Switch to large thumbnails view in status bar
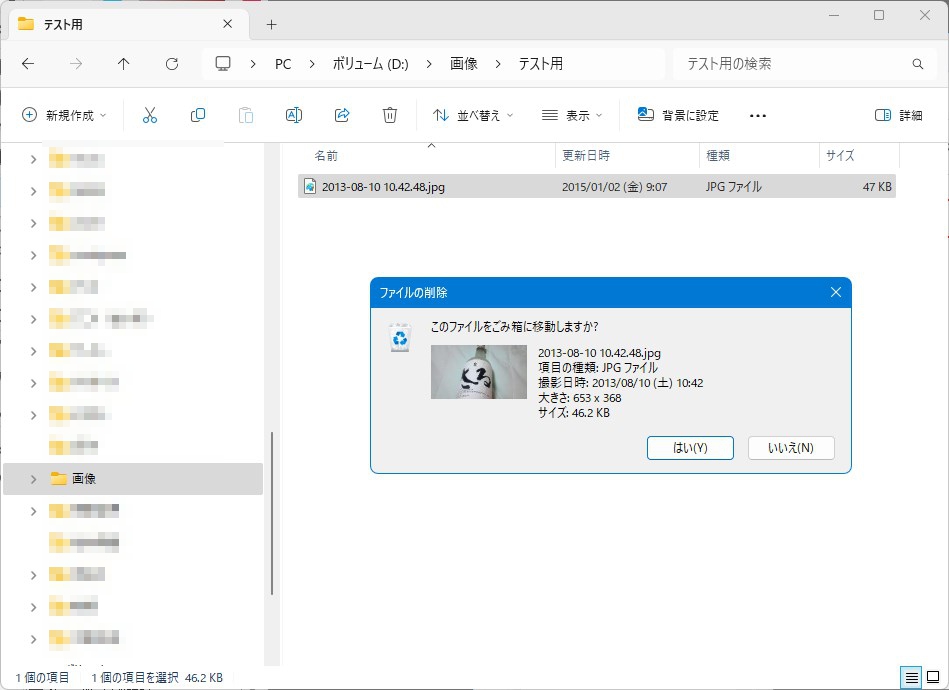 pos(932,677)
